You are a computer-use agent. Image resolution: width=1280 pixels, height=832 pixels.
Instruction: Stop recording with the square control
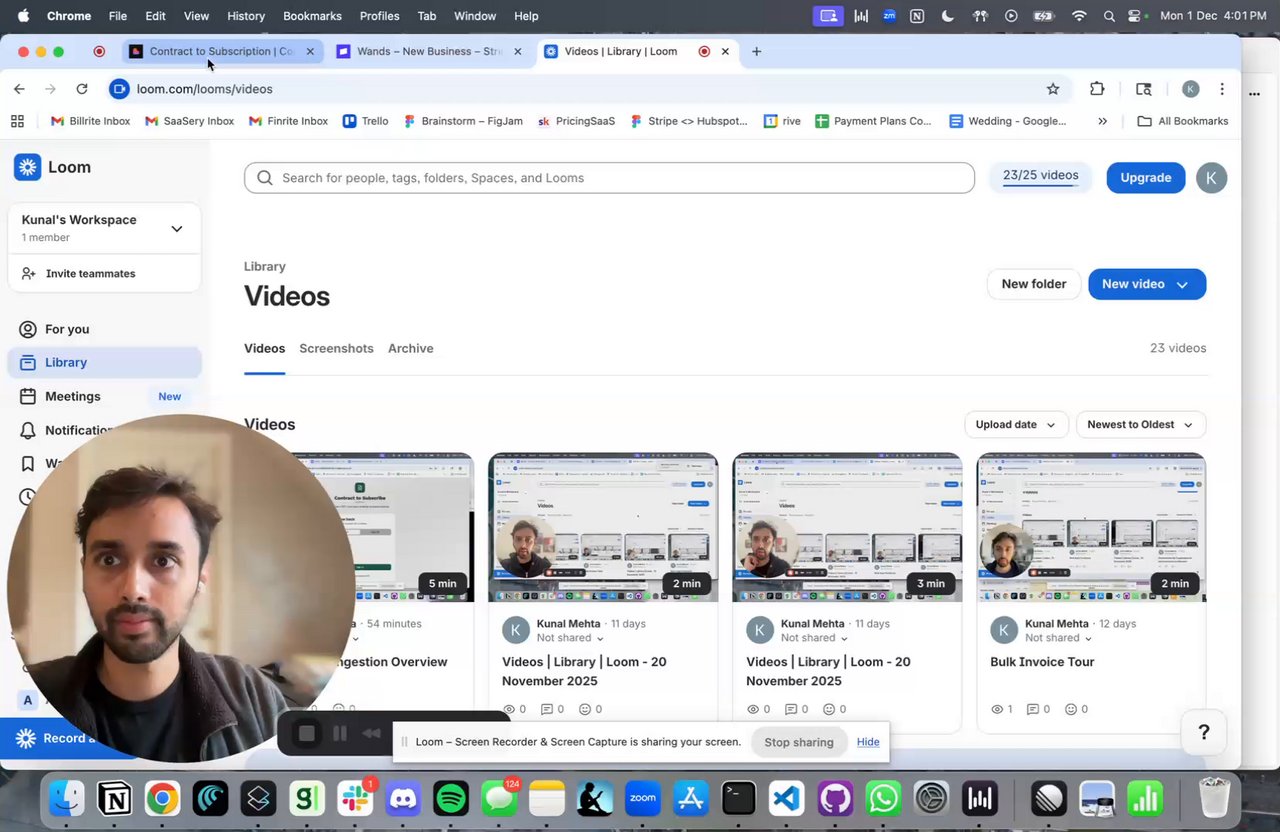[x=307, y=734]
